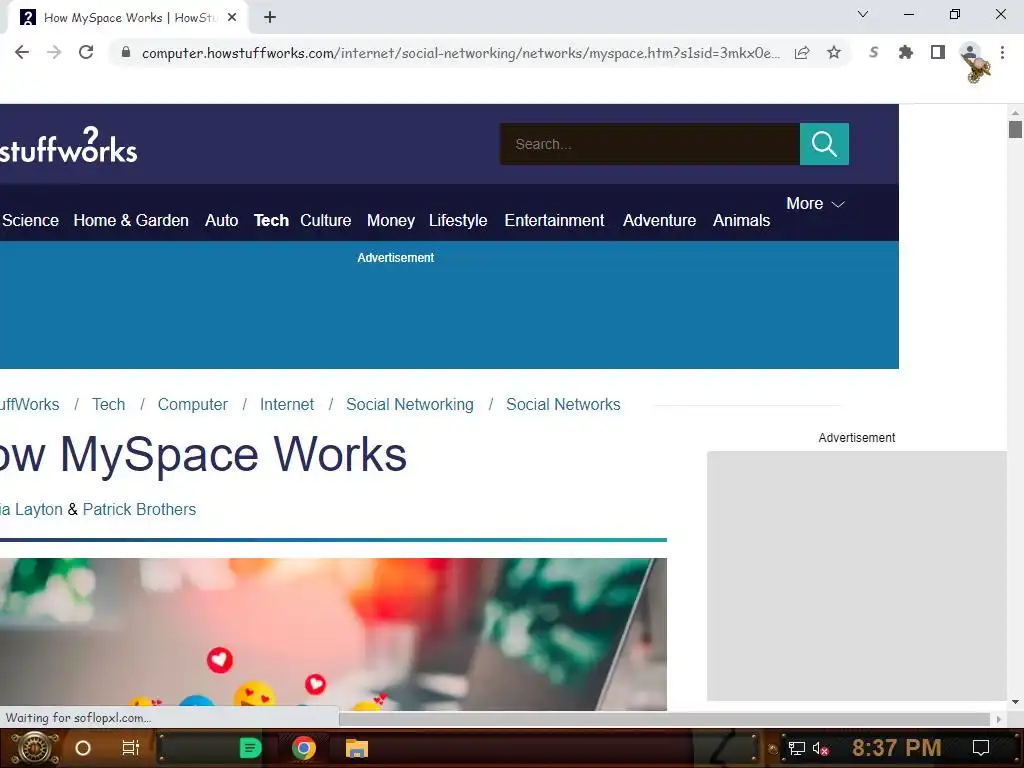Follow the Tech breadcrumb link
Image resolution: width=1024 pixels, height=768 pixels.
click(108, 404)
